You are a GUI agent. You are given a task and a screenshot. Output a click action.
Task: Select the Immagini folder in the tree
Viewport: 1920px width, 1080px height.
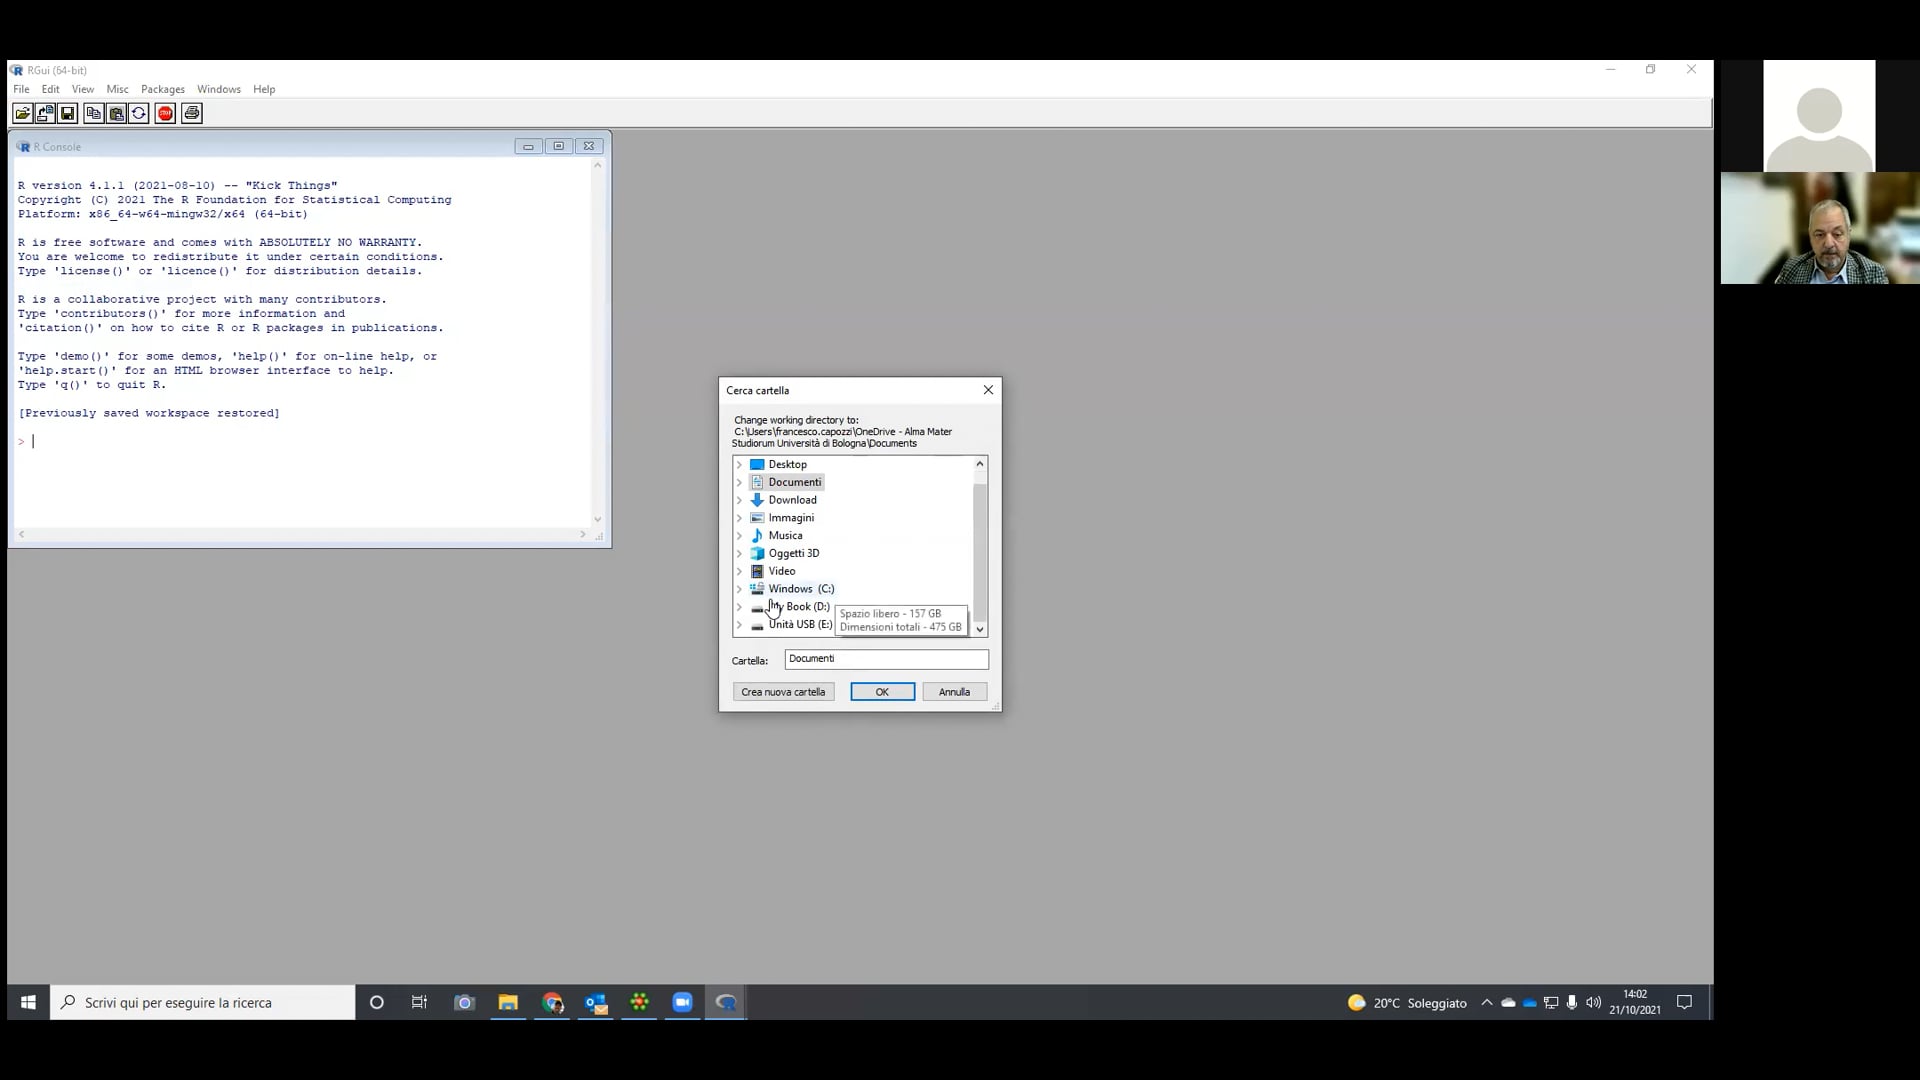point(791,518)
